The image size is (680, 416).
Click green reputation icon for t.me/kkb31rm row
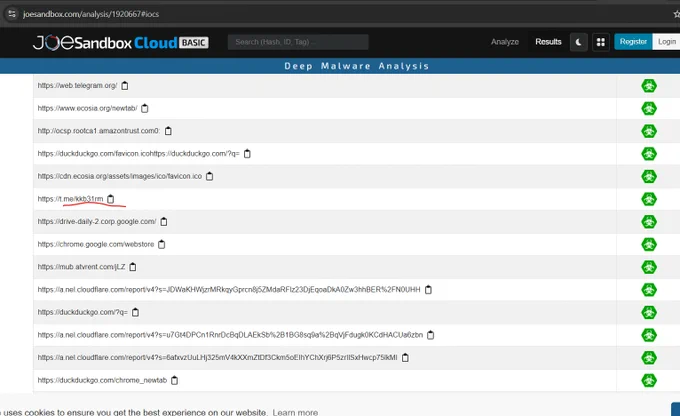(649, 199)
